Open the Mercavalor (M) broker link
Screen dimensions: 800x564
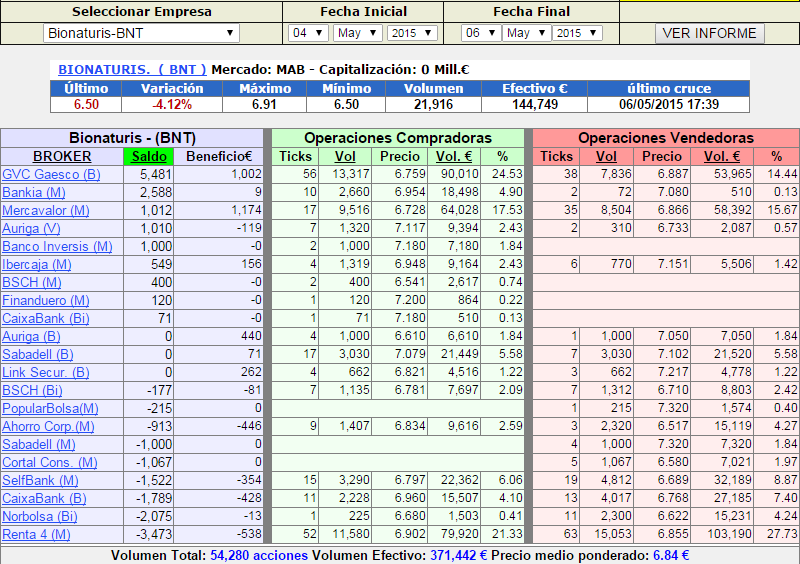point(46,210)
